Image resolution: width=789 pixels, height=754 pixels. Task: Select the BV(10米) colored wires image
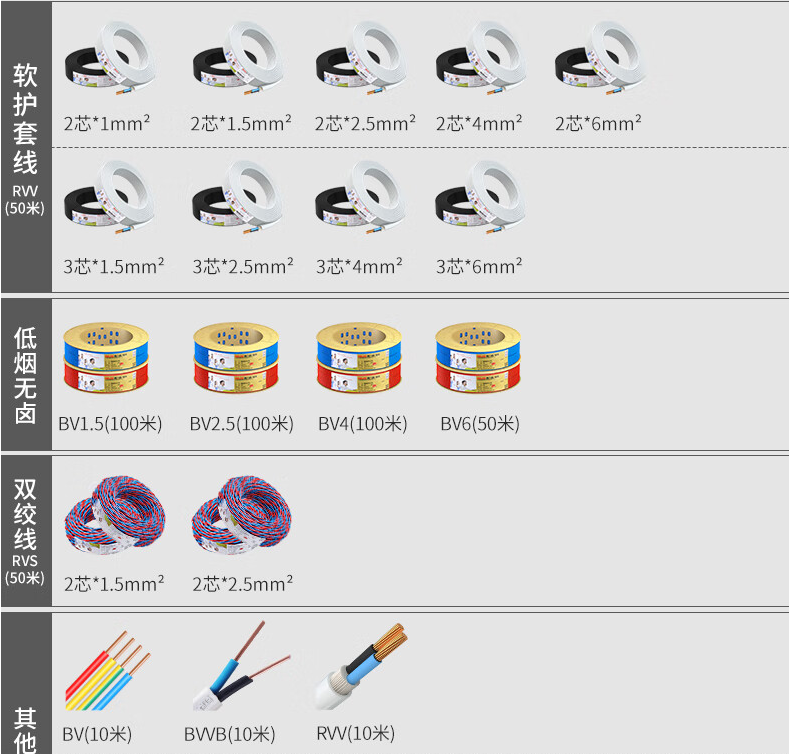[108, 670]
